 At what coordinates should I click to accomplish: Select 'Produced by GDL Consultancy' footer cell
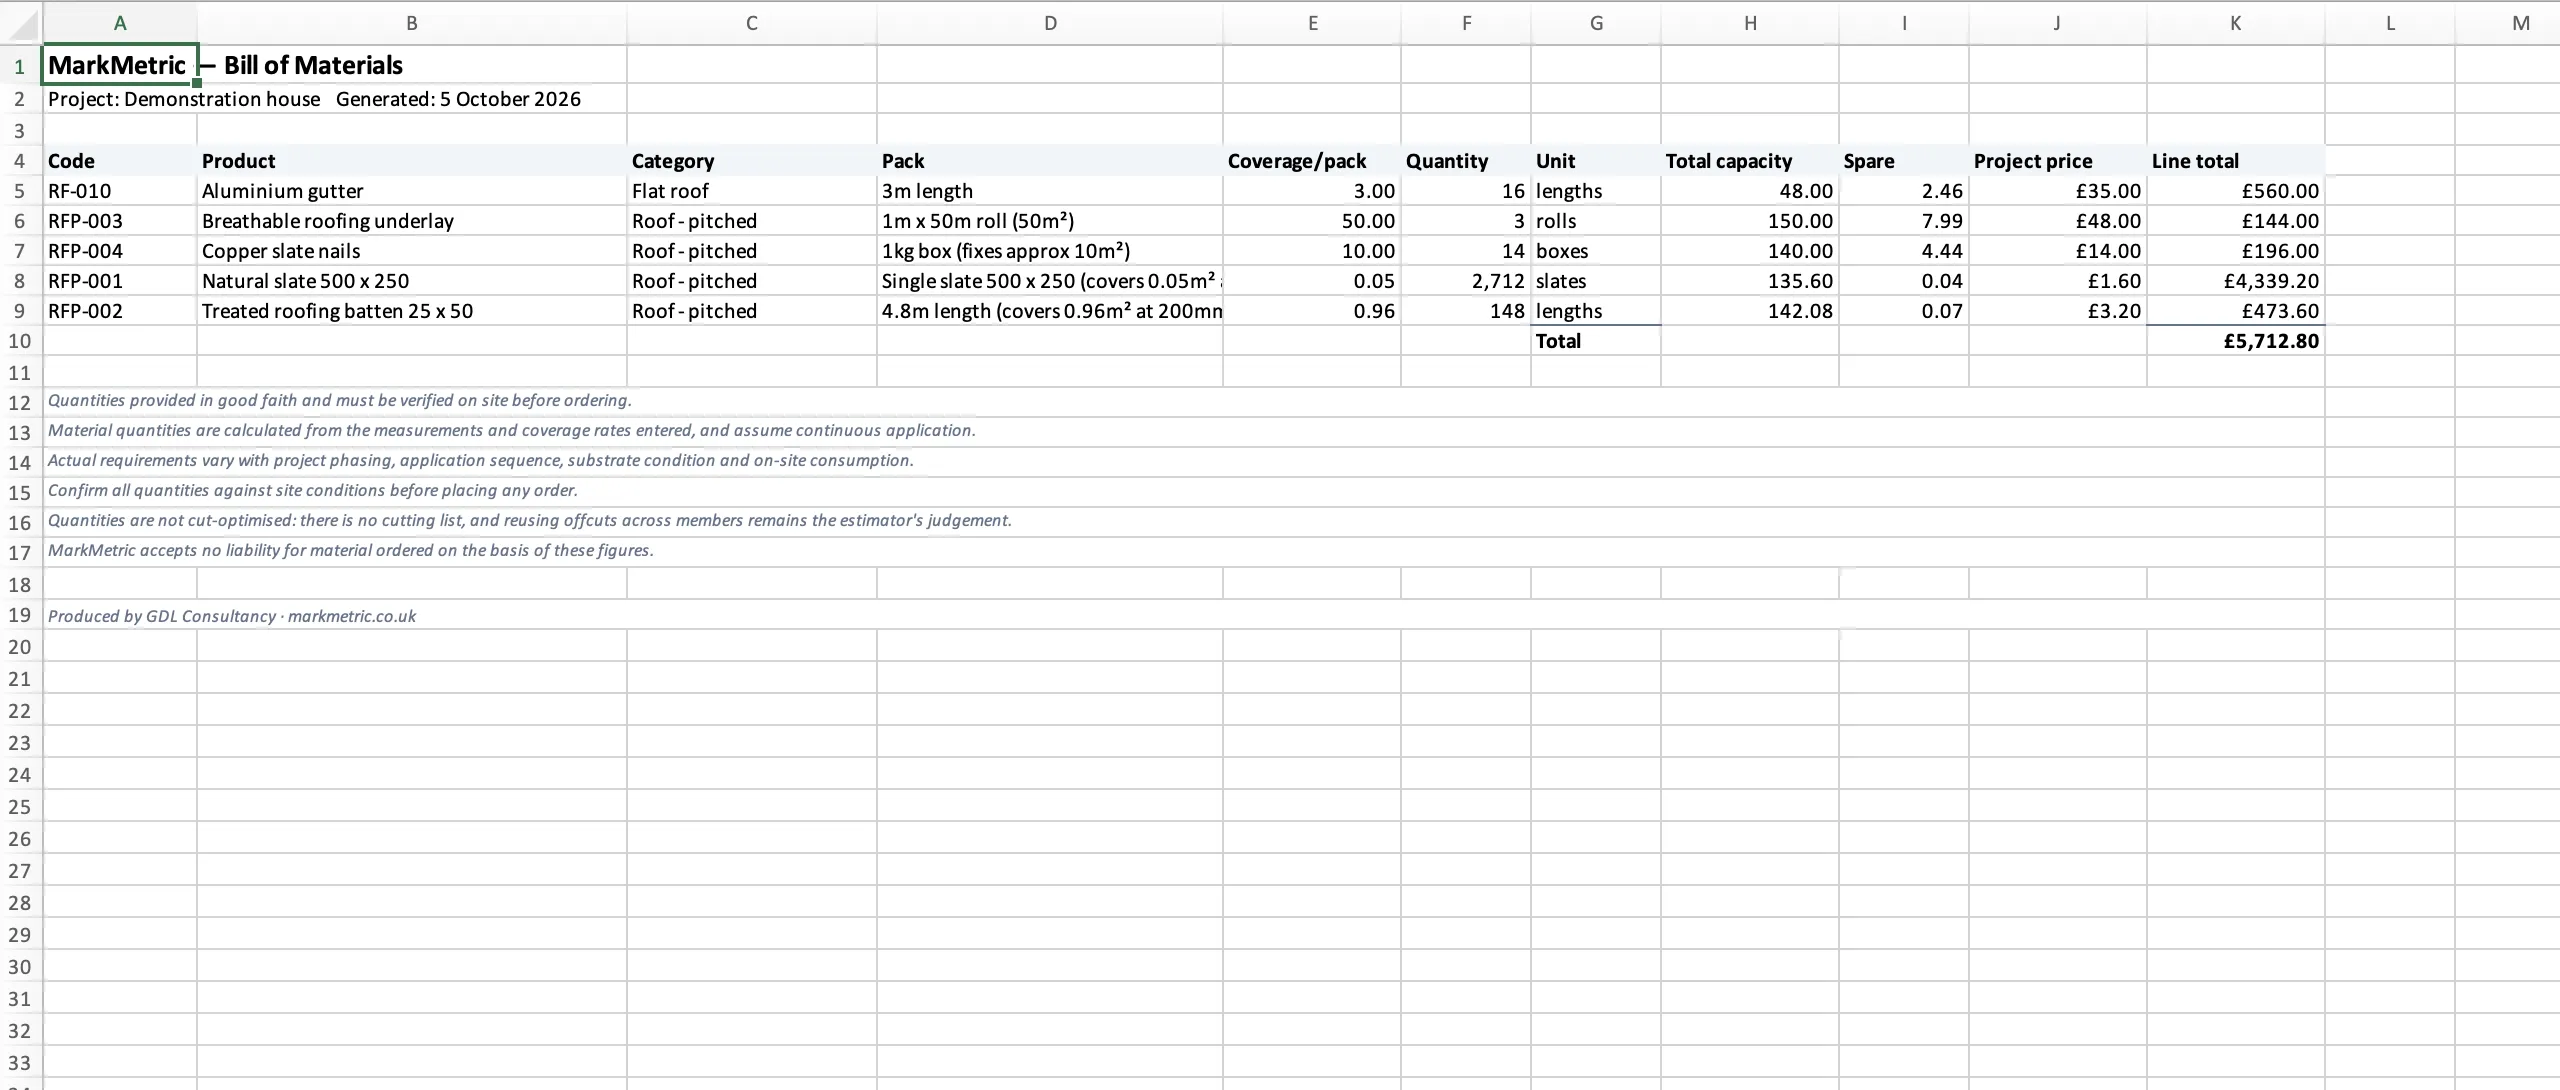[1184, 616]
